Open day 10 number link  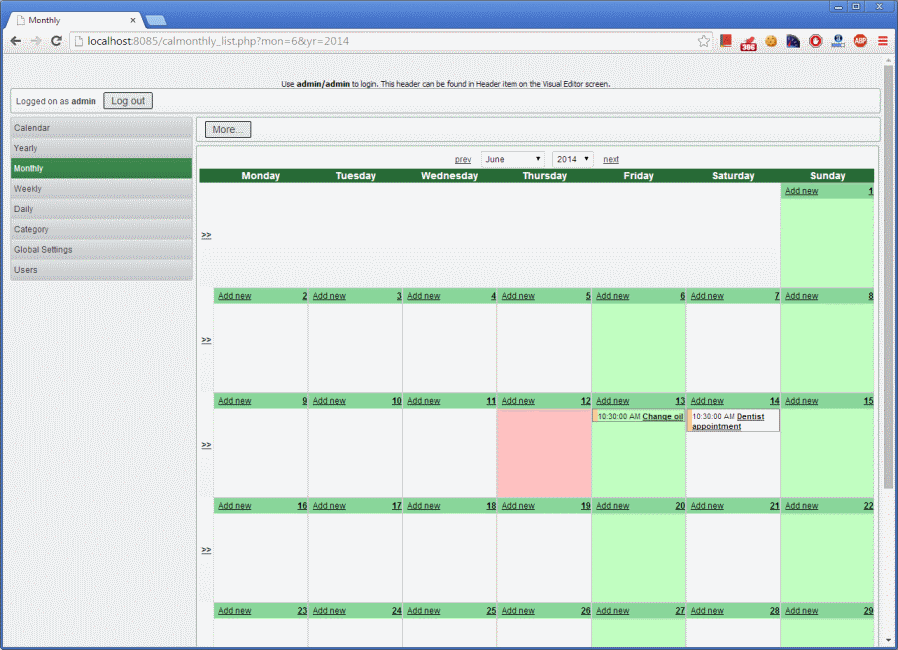[x=396, y=401]
